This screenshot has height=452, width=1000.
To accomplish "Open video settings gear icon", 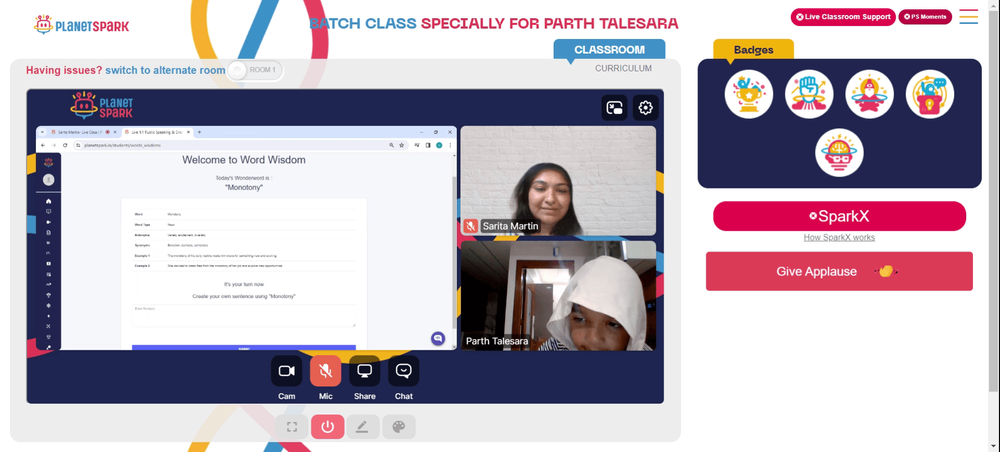I will [645, 108].
